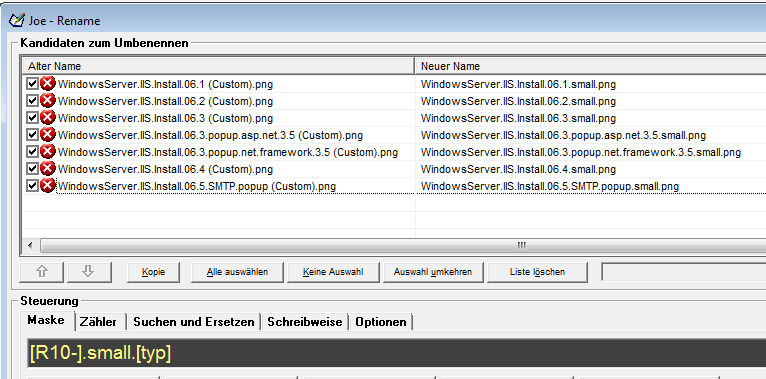
Task: Click the empty field beside Liste löschen
Action: [683, 272]
